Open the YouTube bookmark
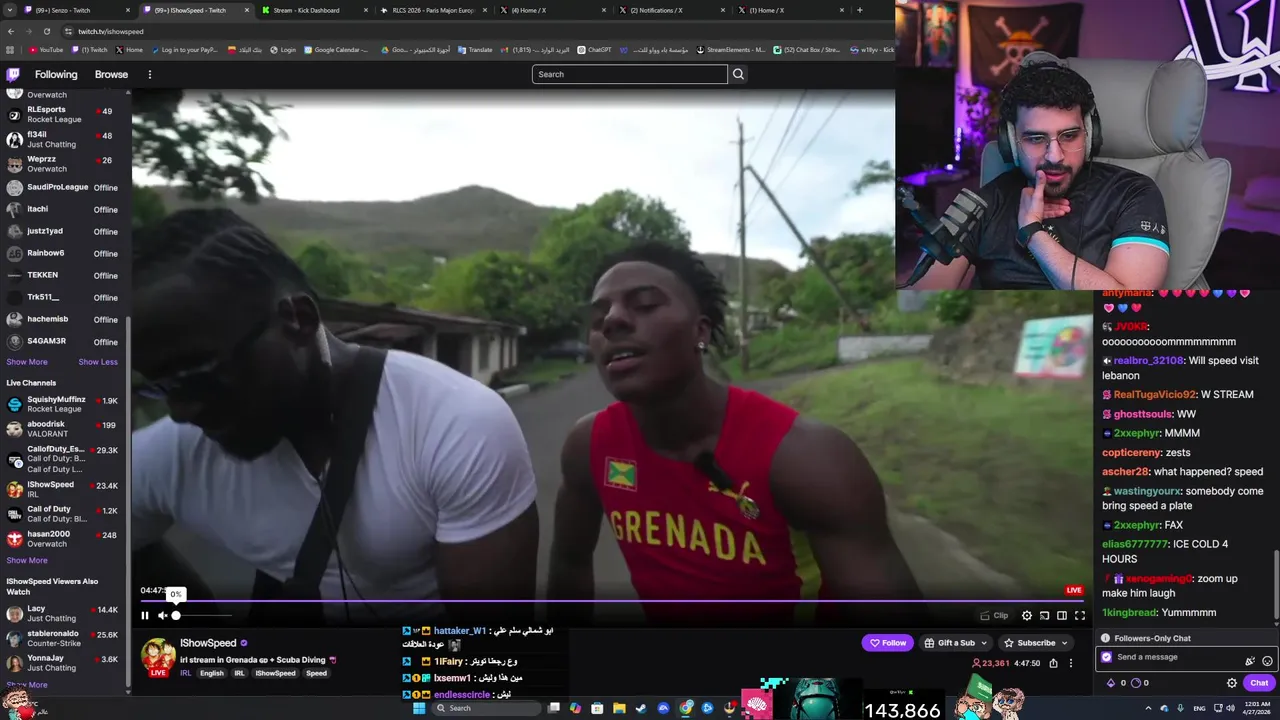The height and width of the screenshot is (720, 1280). 46,49
